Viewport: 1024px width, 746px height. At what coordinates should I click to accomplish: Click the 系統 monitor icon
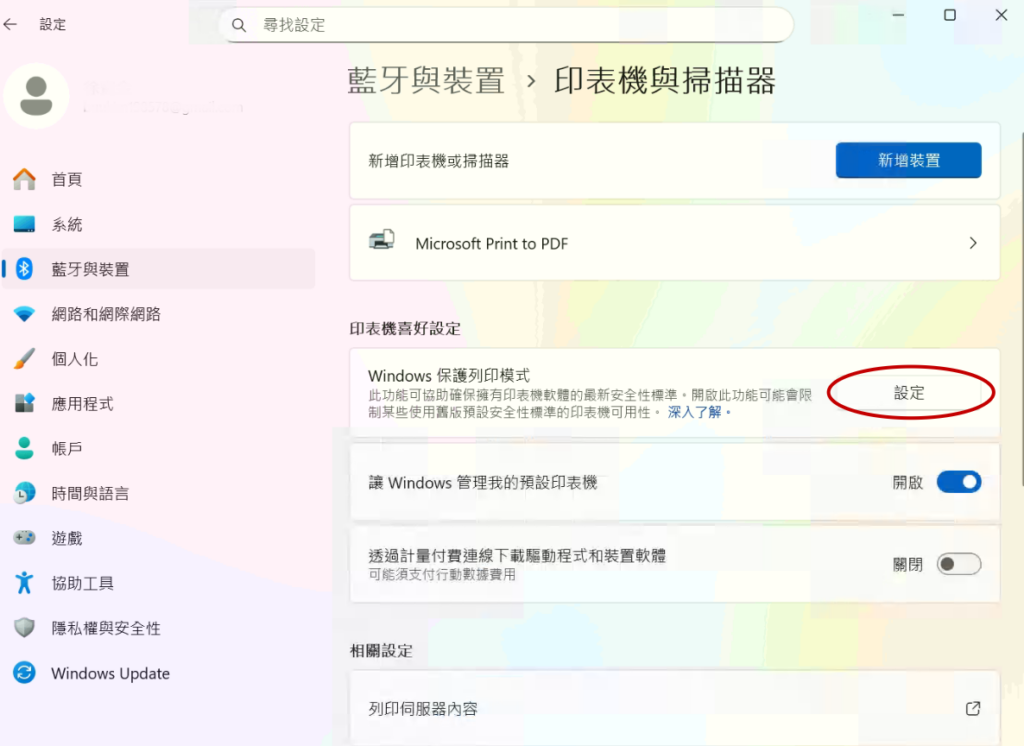[x=24, y=225]
